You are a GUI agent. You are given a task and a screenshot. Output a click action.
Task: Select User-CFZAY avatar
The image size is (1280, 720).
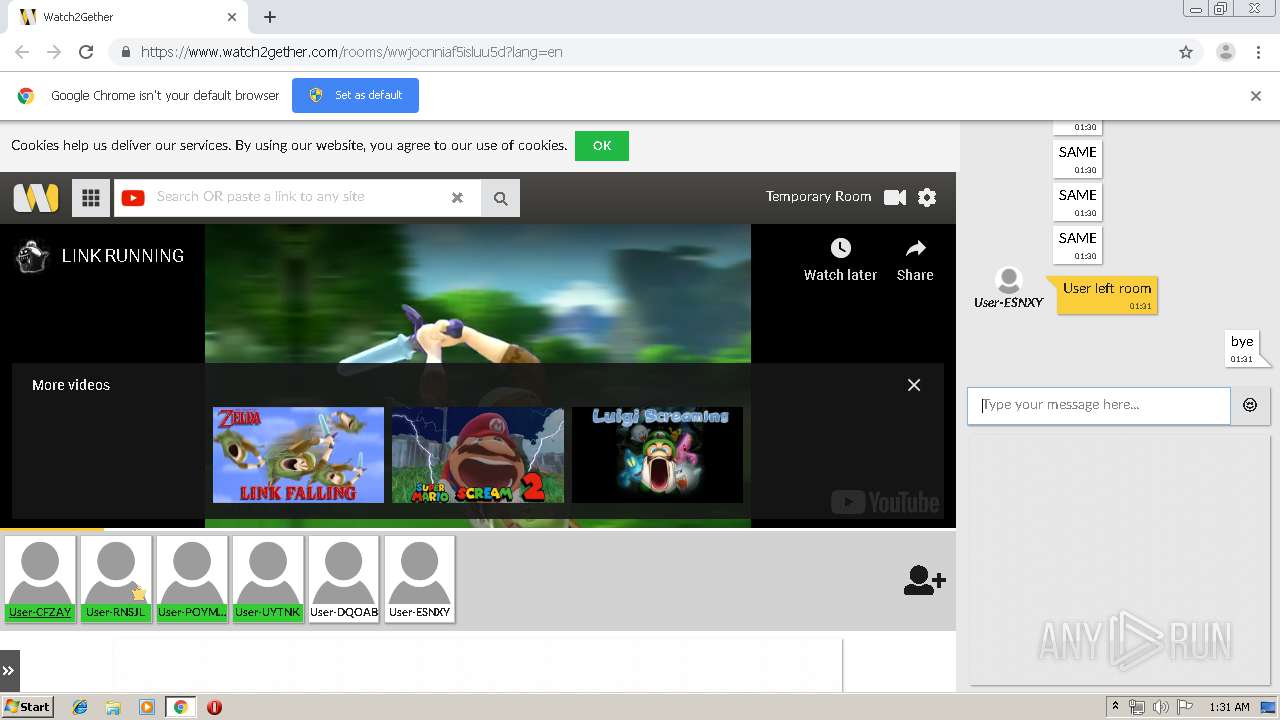[x=40, y=580]
